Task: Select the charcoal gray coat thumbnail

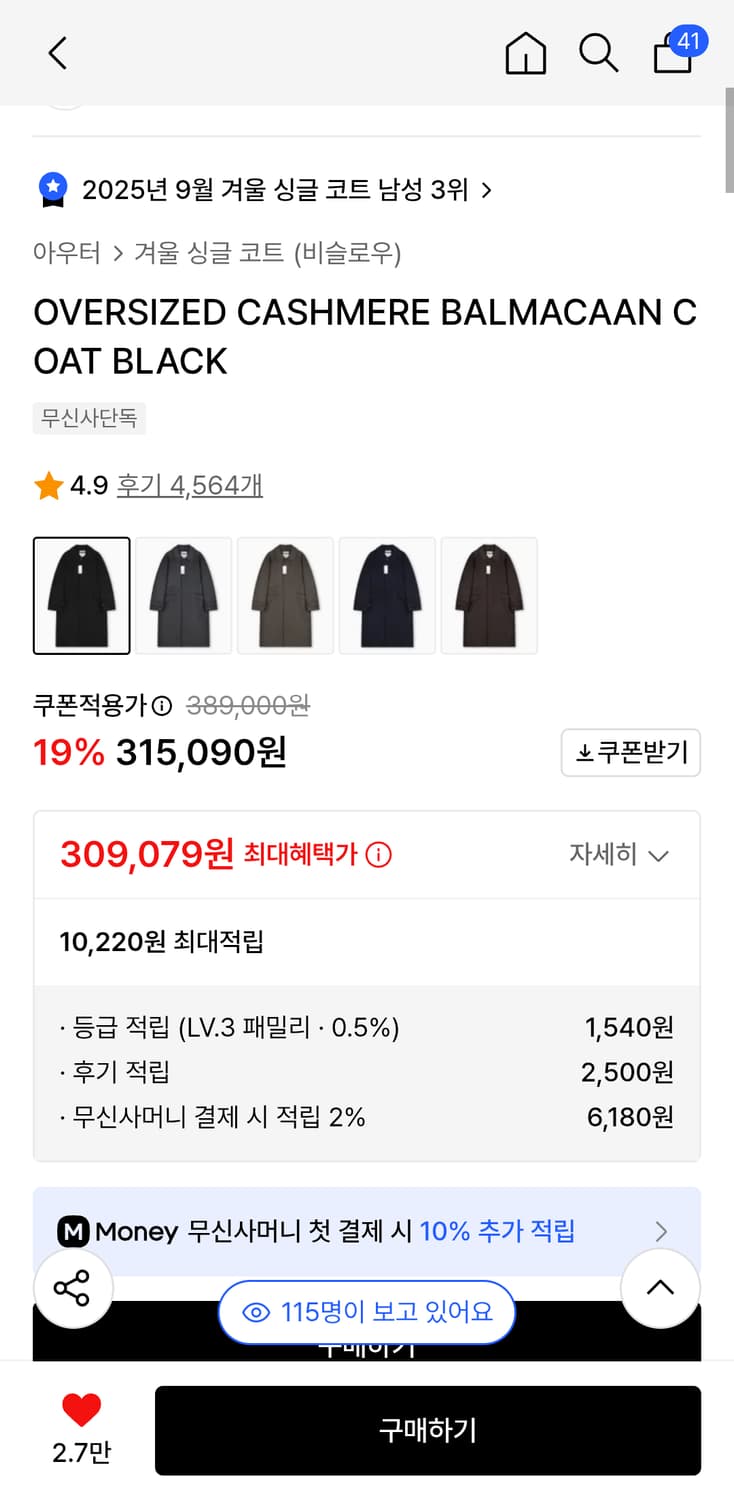Action: click(184, 596)
